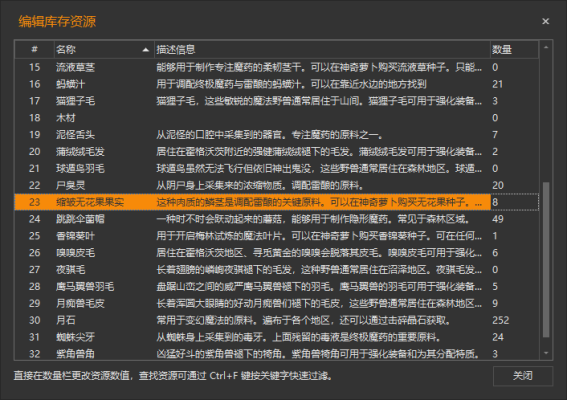Edit quantity 8 of highlighted row 23

coord(514,202)
